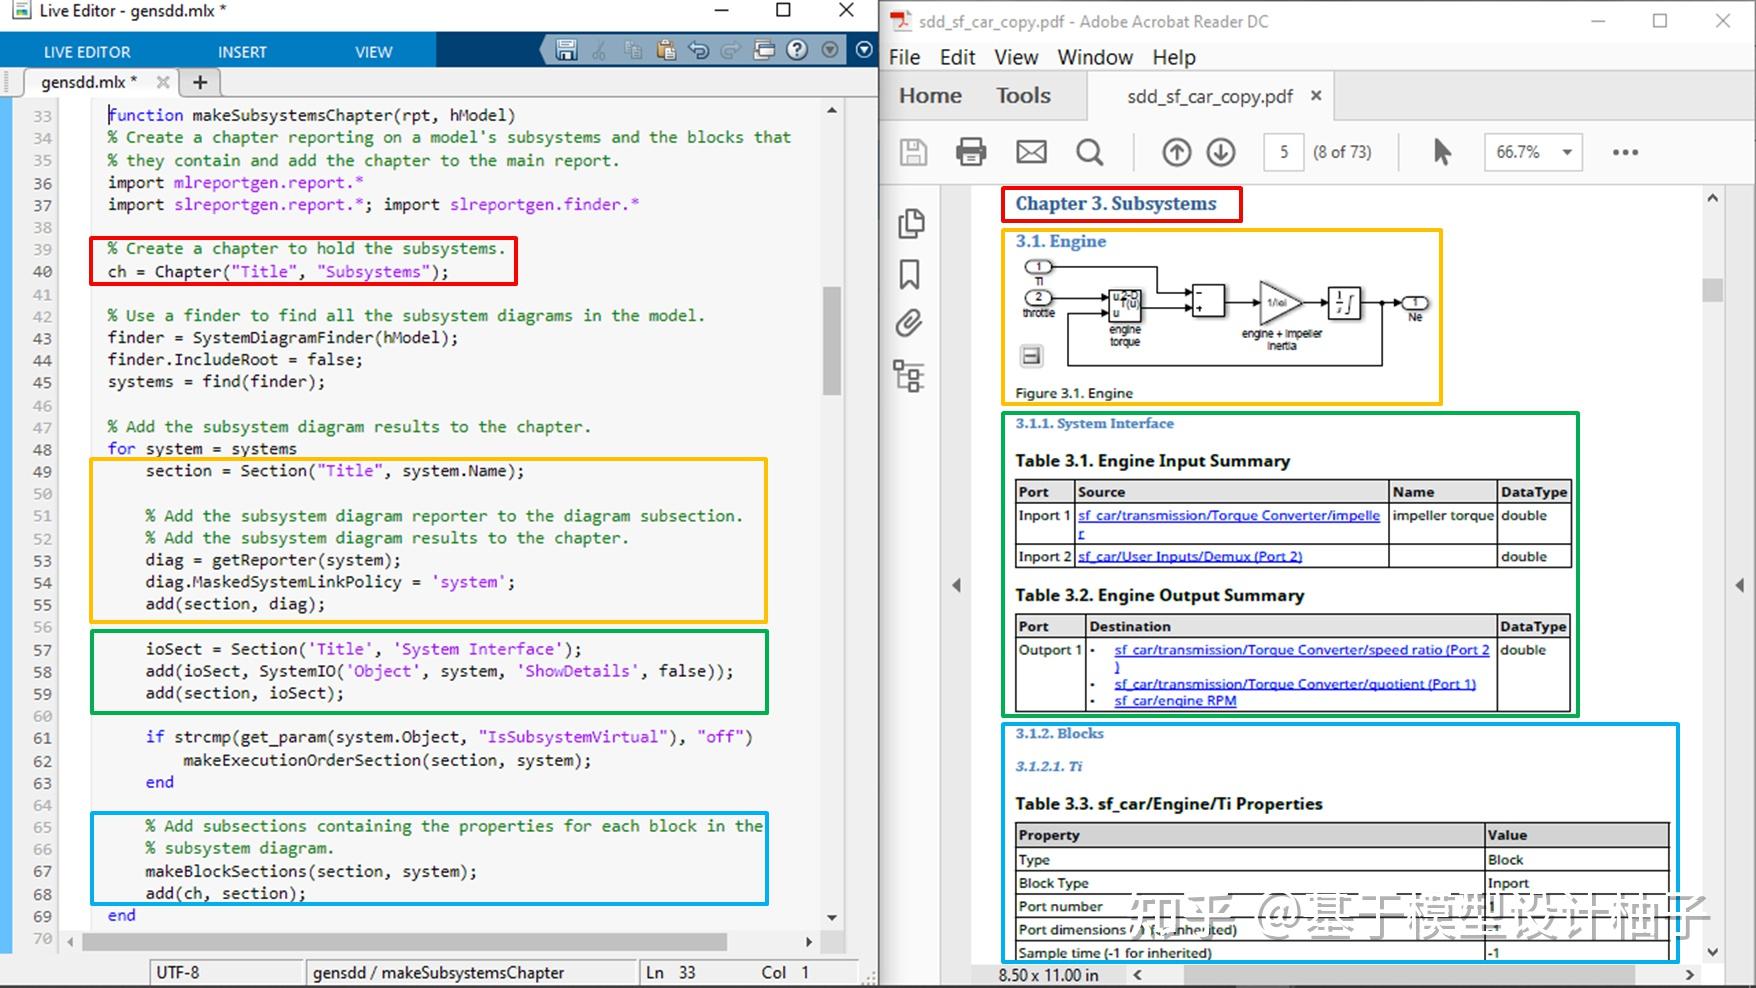Click the Save icon in Live Editor toolbar
1756x988 pixels.
click(566, 50)
